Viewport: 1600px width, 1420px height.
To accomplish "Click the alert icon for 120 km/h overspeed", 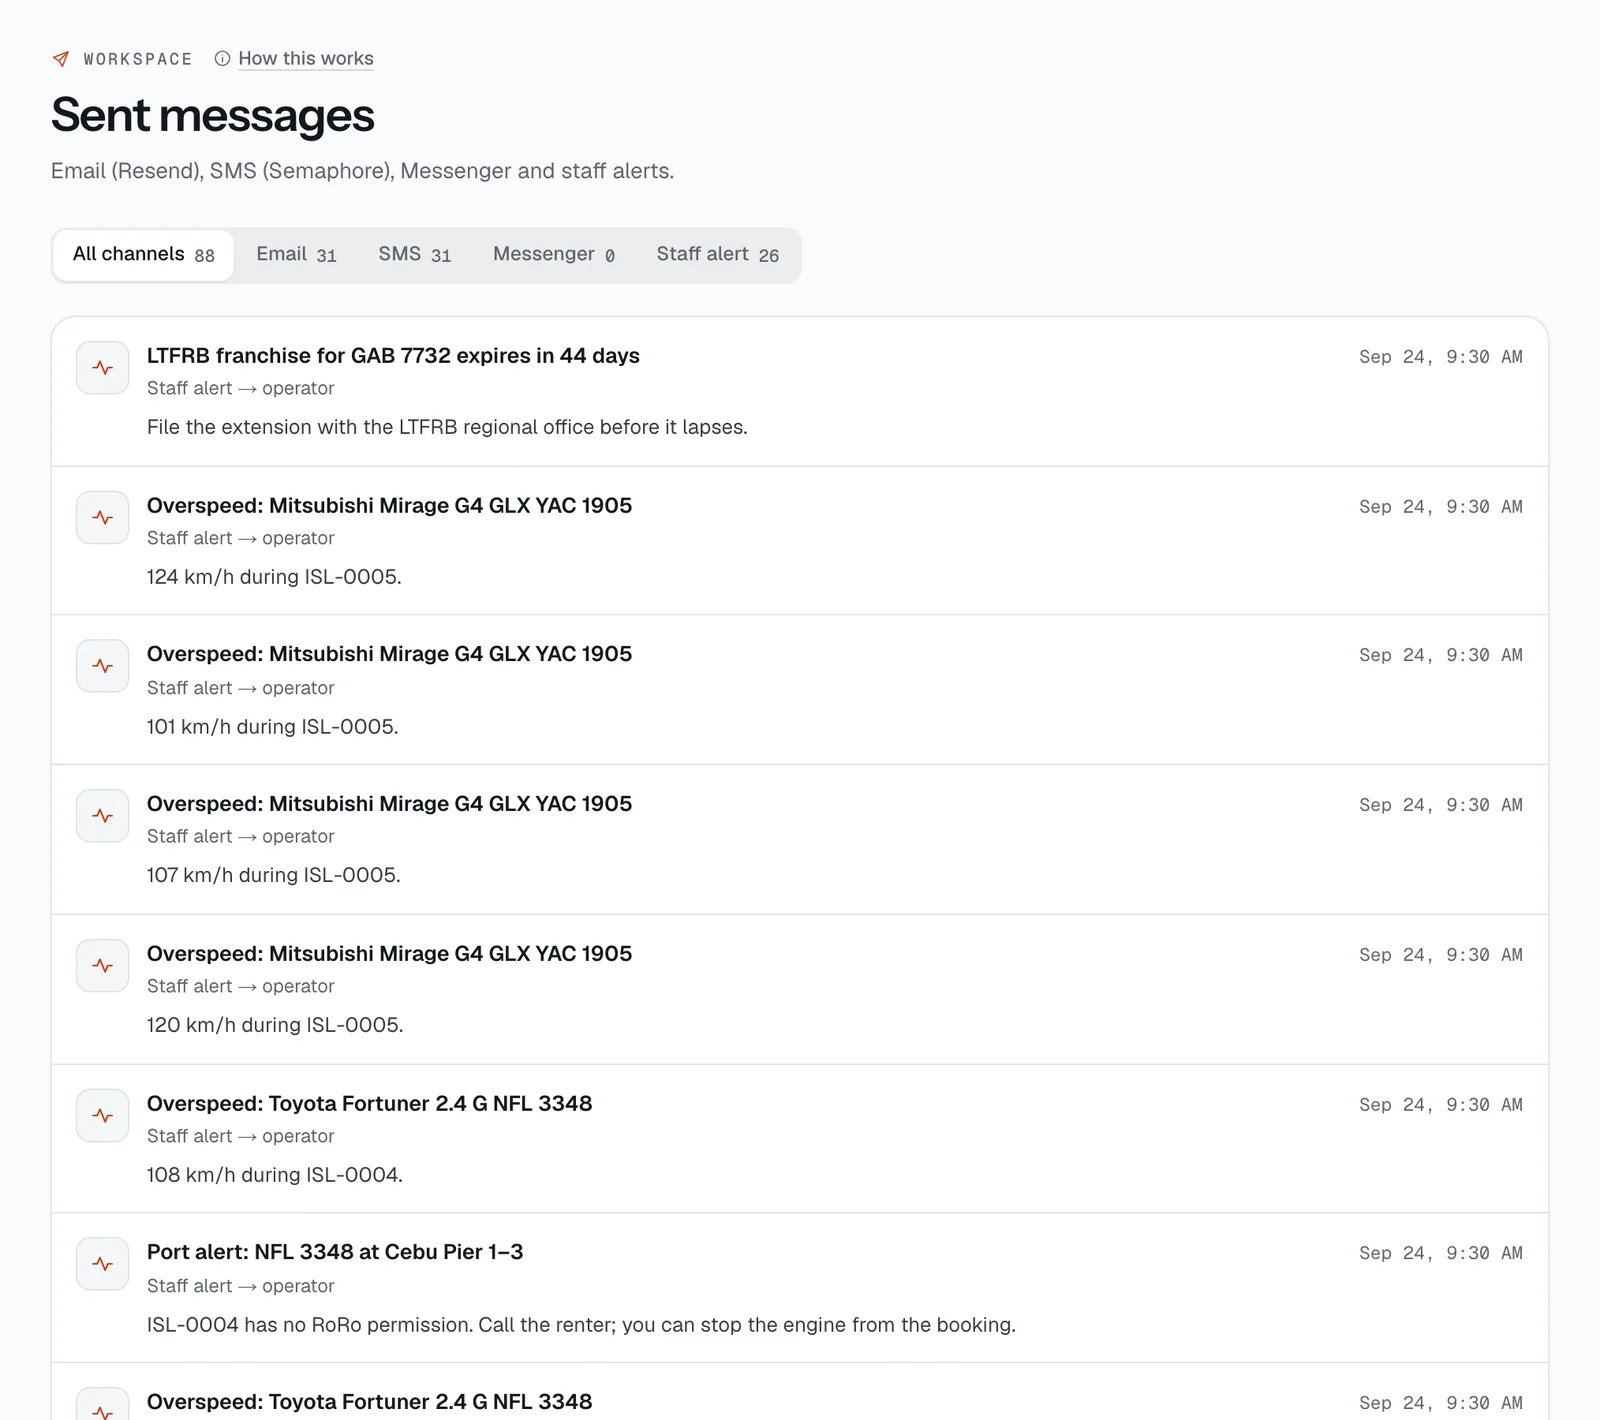I will pyautogui.click(x=103, y=966).
